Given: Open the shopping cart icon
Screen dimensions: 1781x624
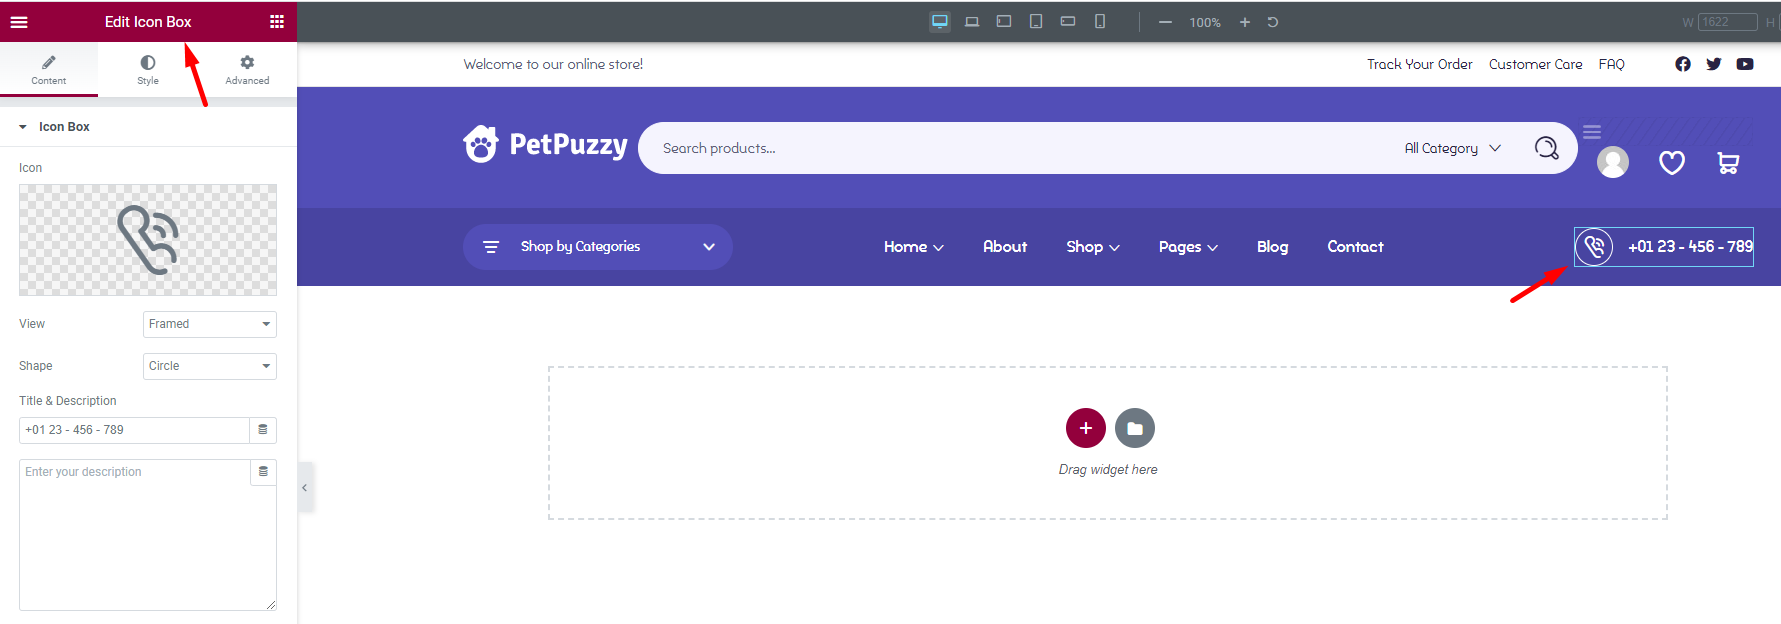Looking at the screenshot, I should tap(1728, 162).
